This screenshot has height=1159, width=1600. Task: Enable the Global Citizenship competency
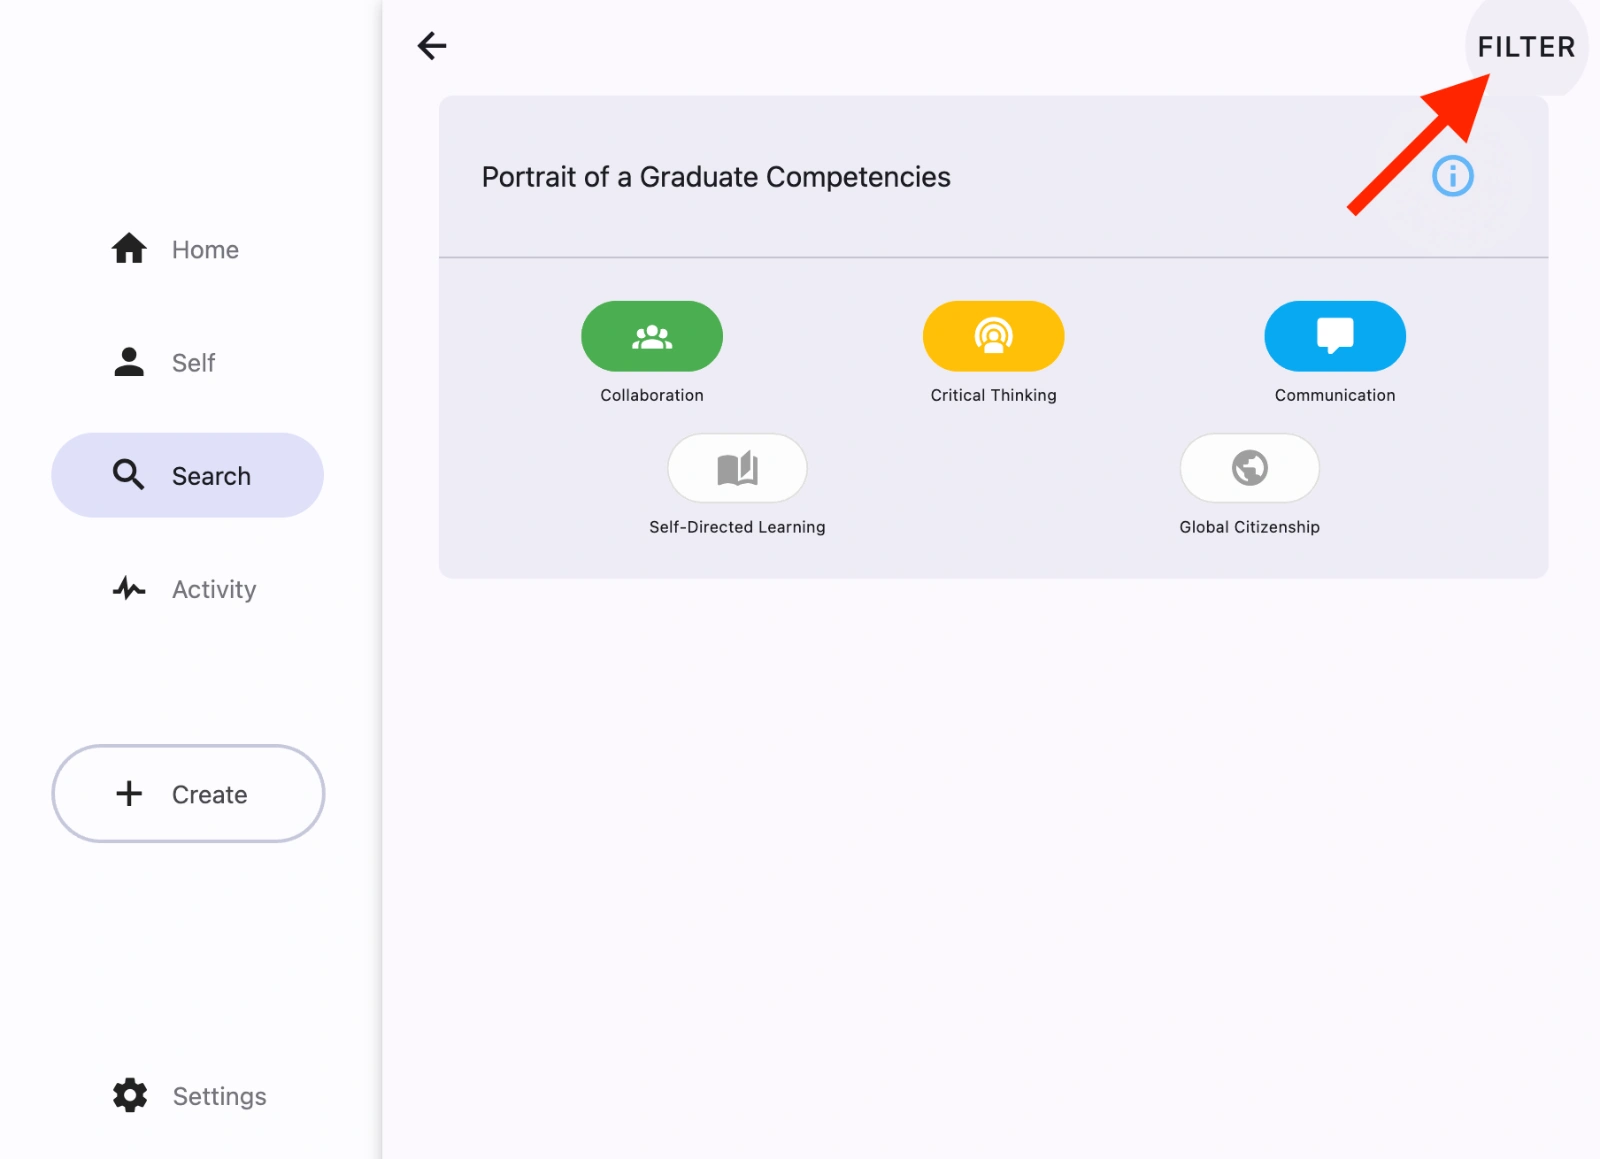[x=1249, y=468]
